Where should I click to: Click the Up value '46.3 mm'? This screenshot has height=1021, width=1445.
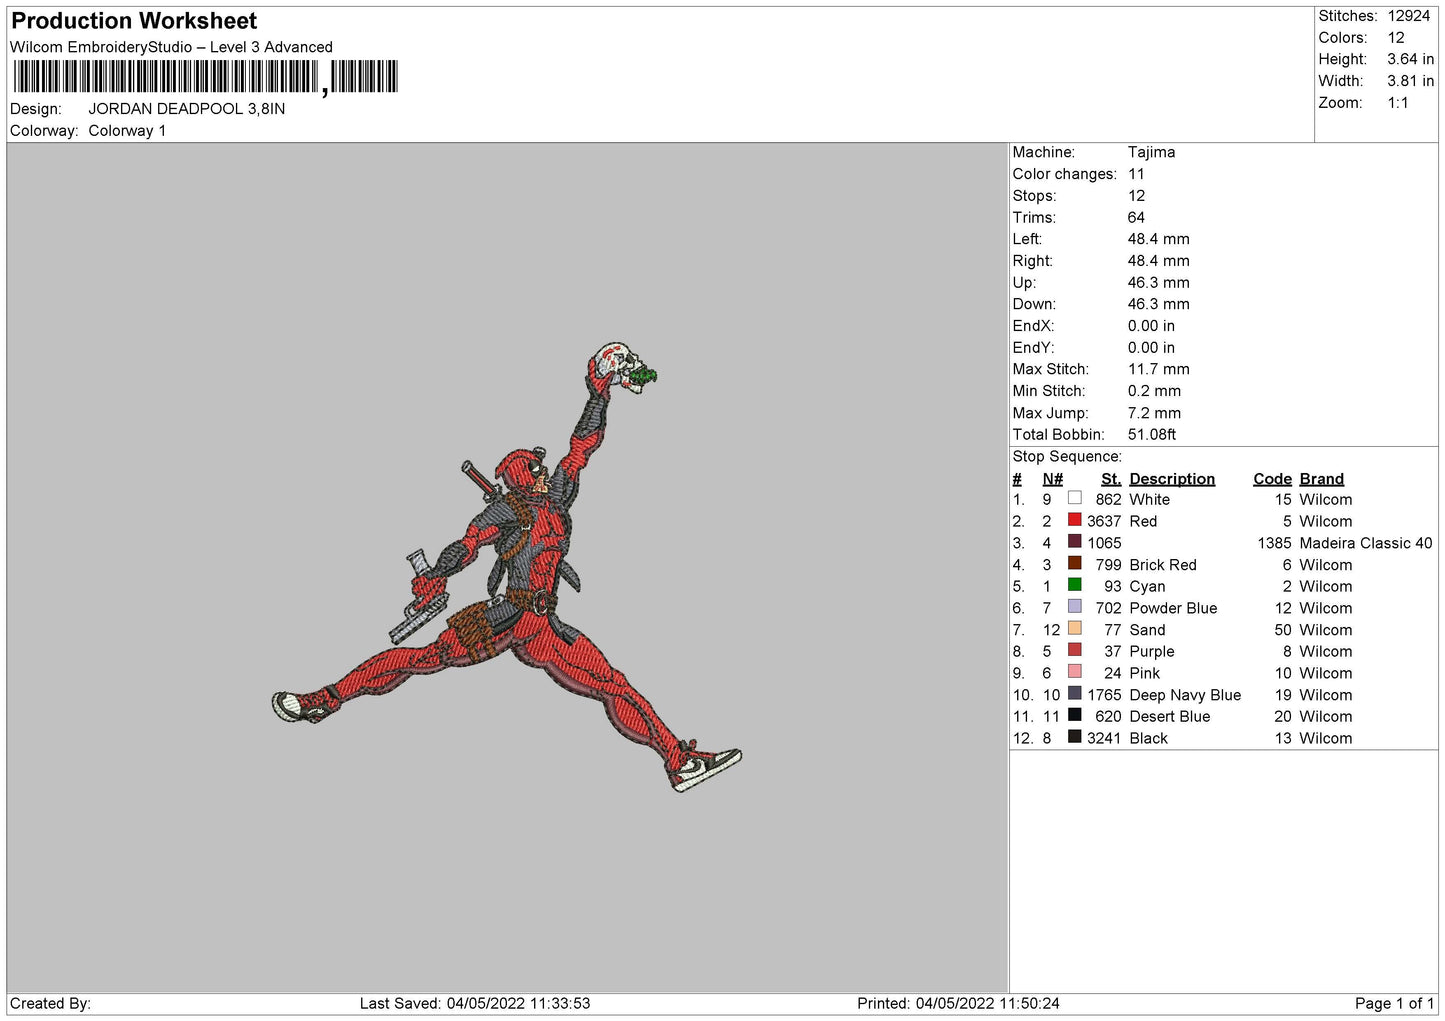[1158, 283]
